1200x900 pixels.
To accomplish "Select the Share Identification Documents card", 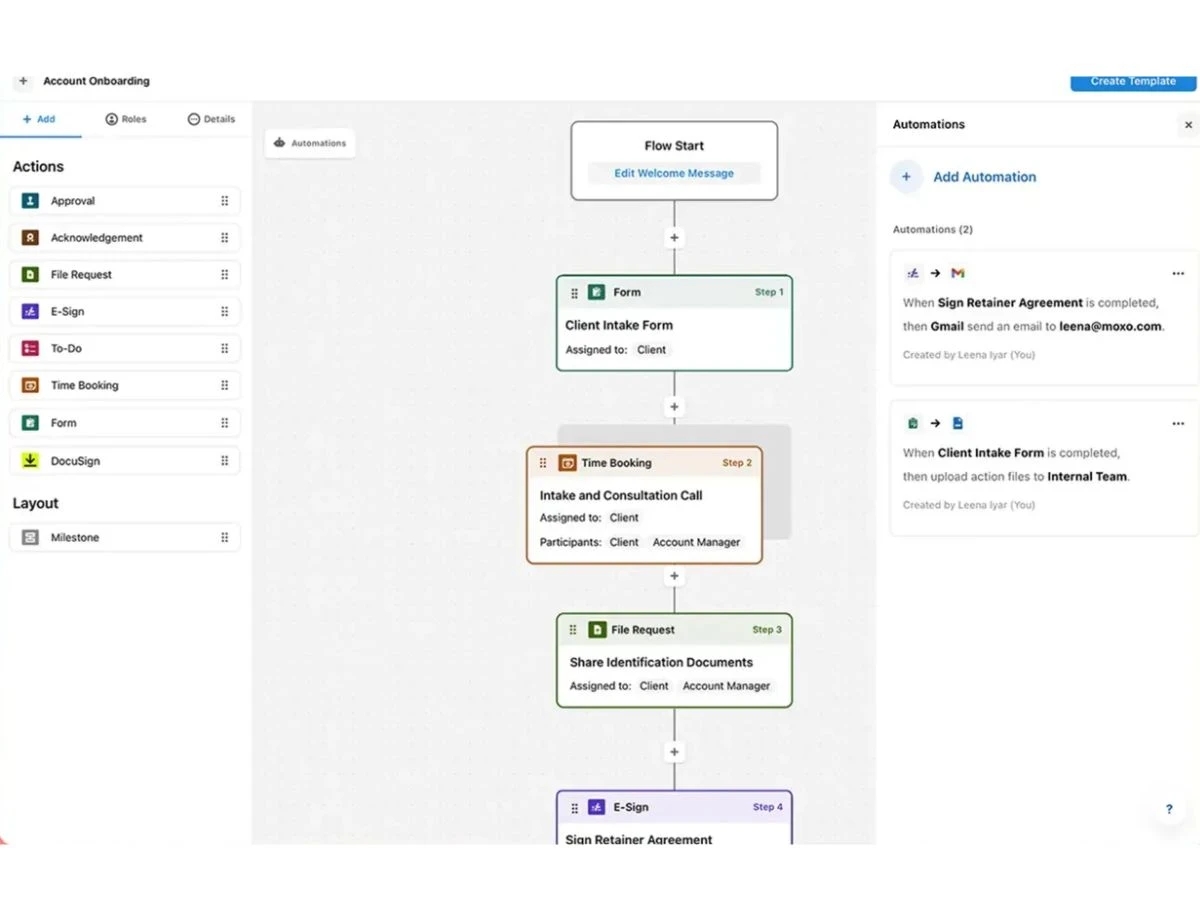I will tap(674, 660).
